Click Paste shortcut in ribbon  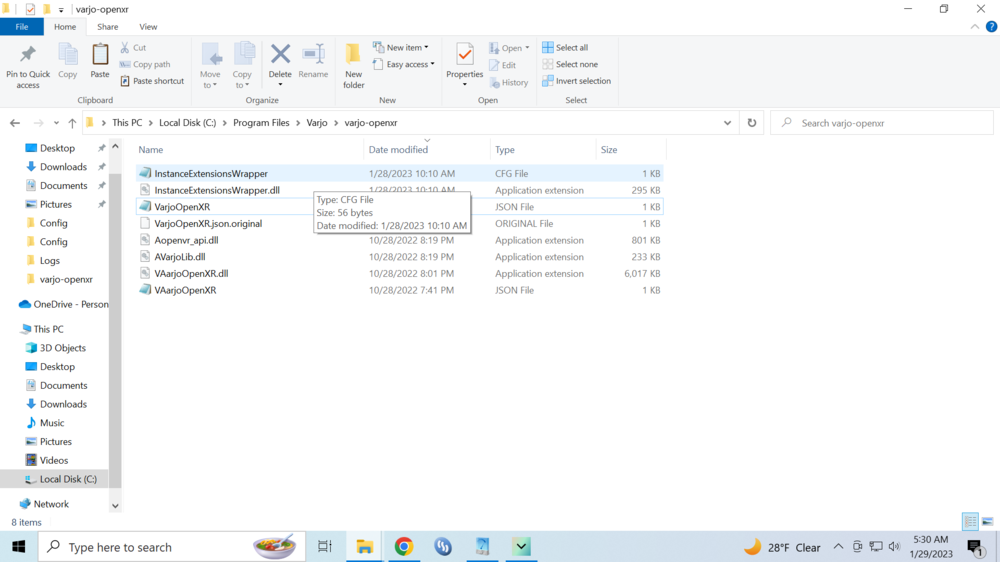click(x=152, y=81)
